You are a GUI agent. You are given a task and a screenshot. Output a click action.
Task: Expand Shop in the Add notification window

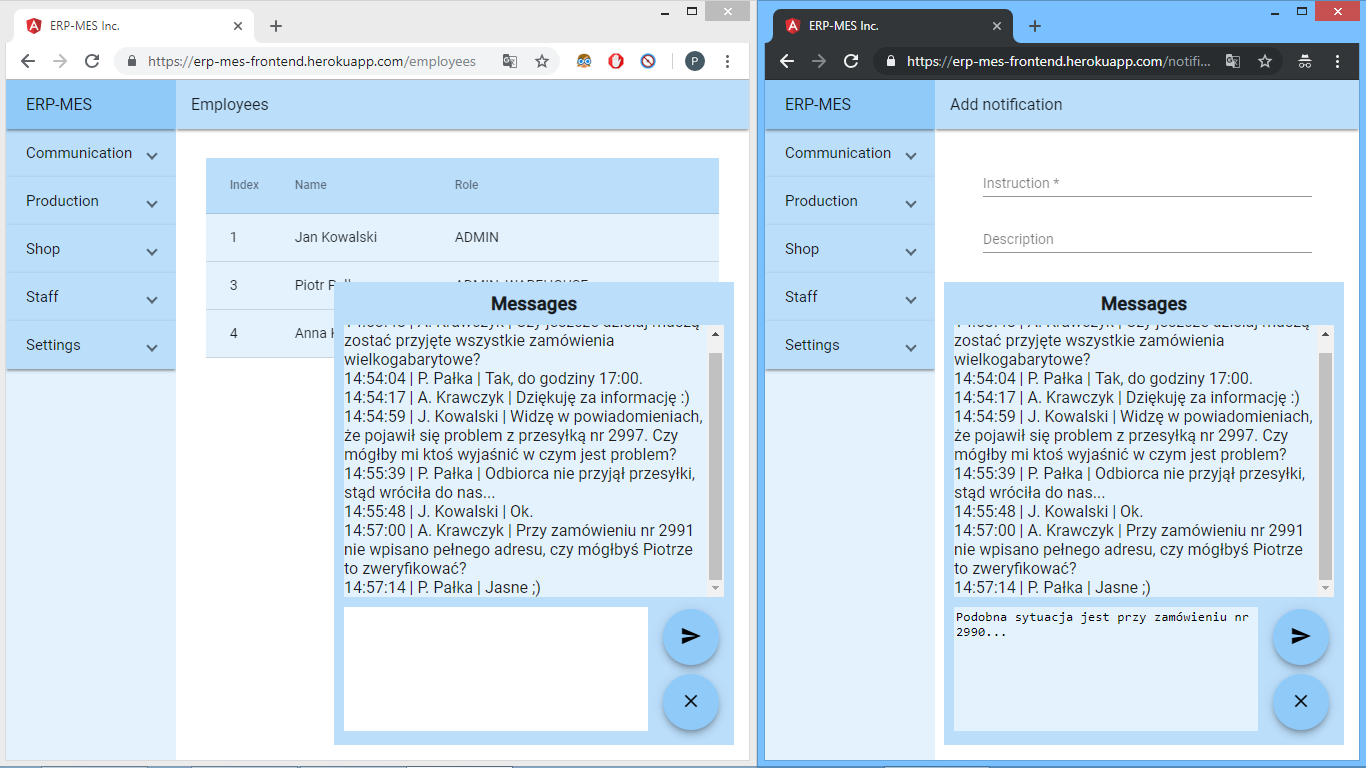(x=850, y=249)
